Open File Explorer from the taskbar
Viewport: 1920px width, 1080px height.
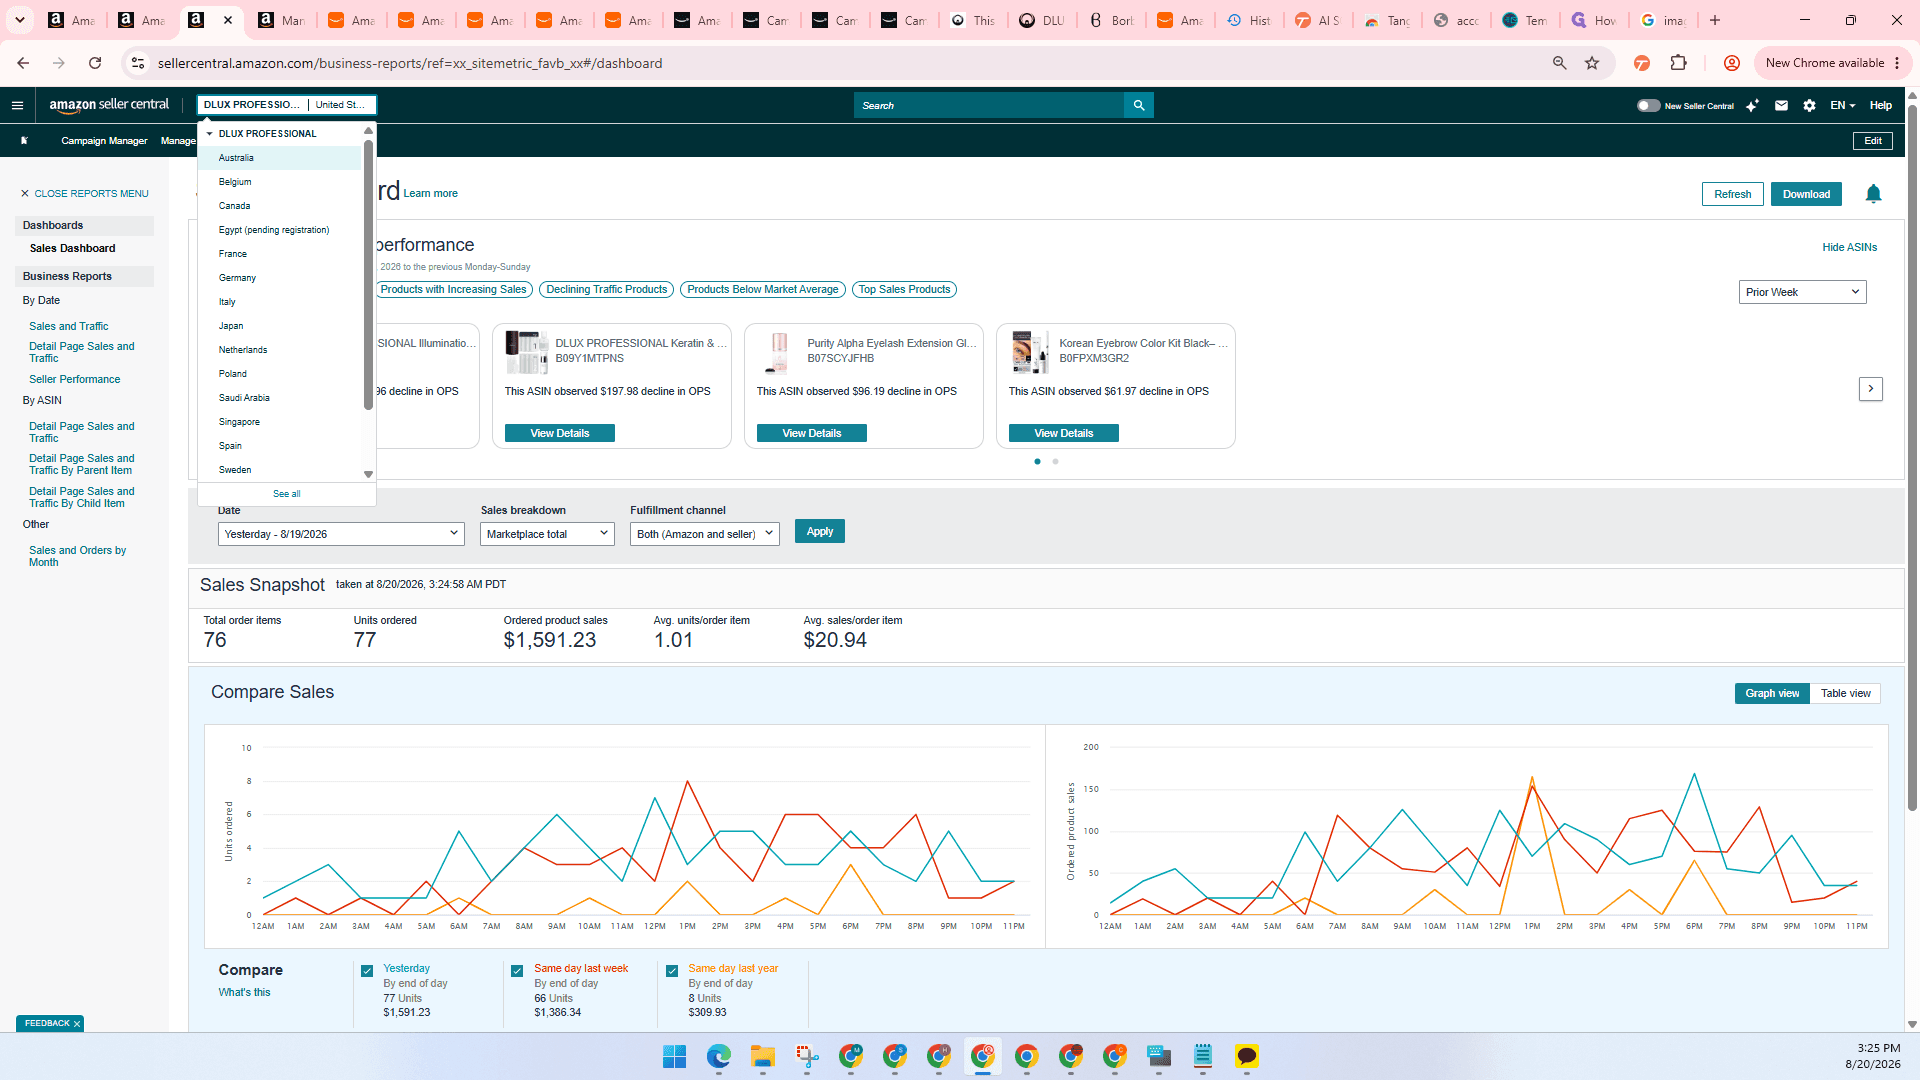[x=763, y=1056]
